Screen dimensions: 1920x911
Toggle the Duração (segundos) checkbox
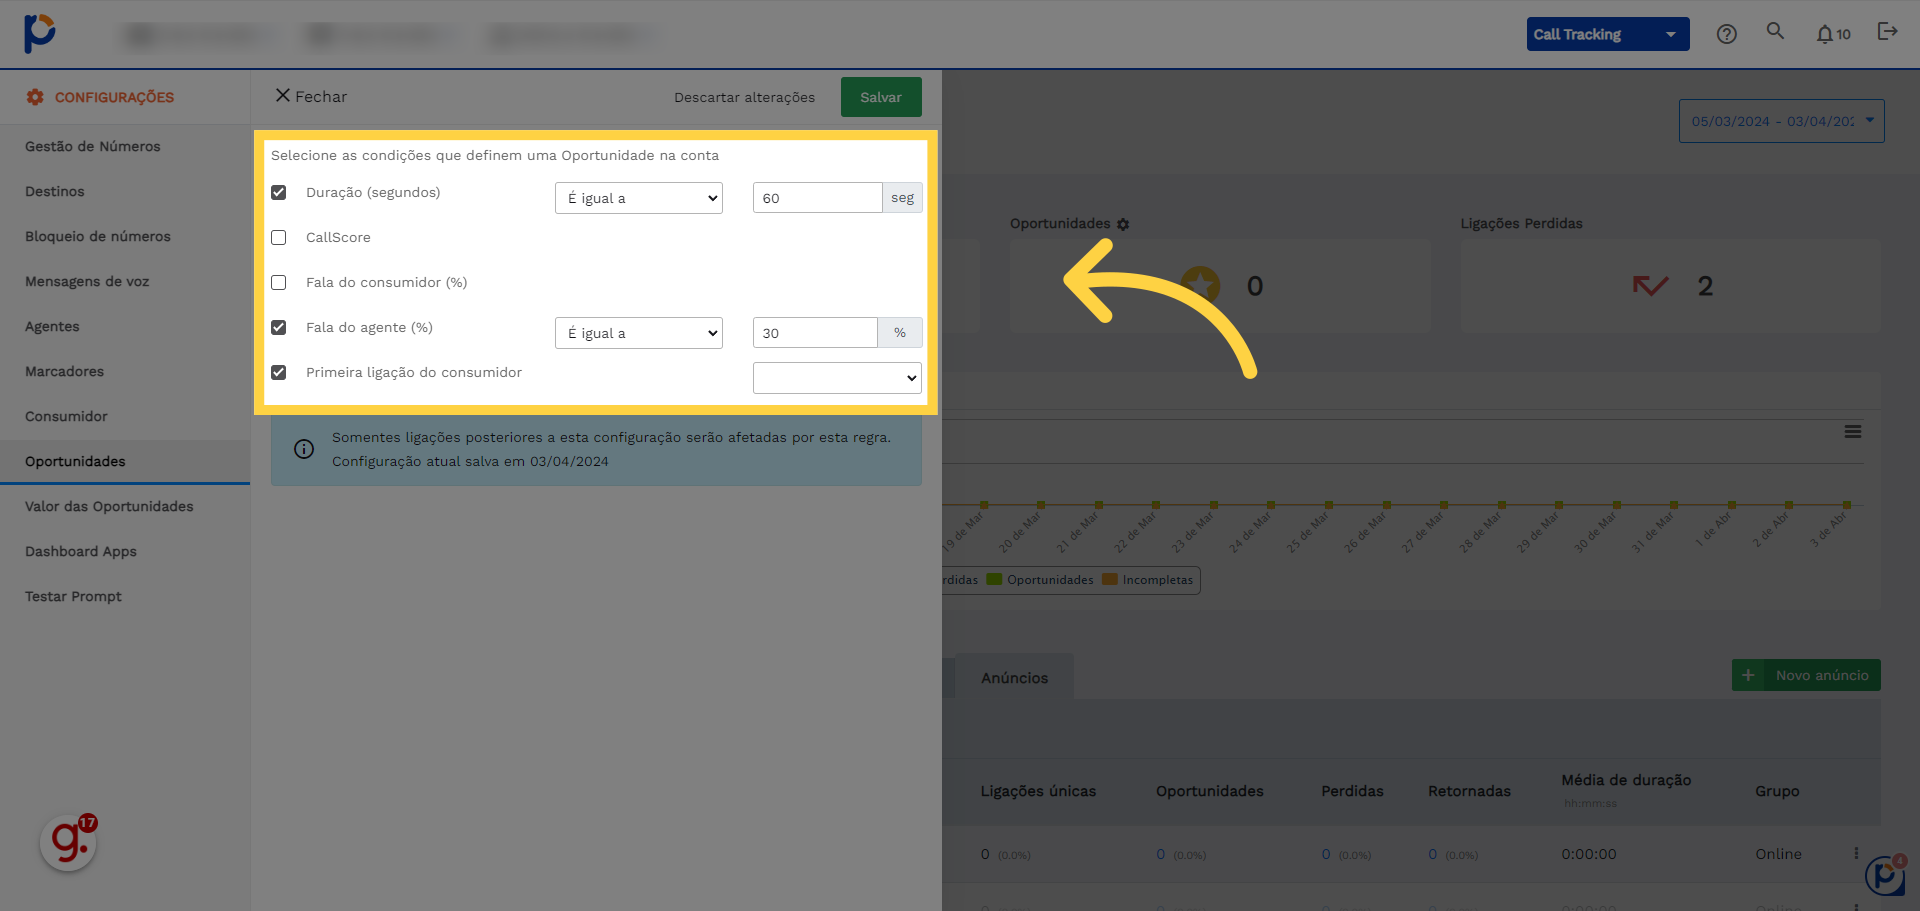(x=279, y=192)
